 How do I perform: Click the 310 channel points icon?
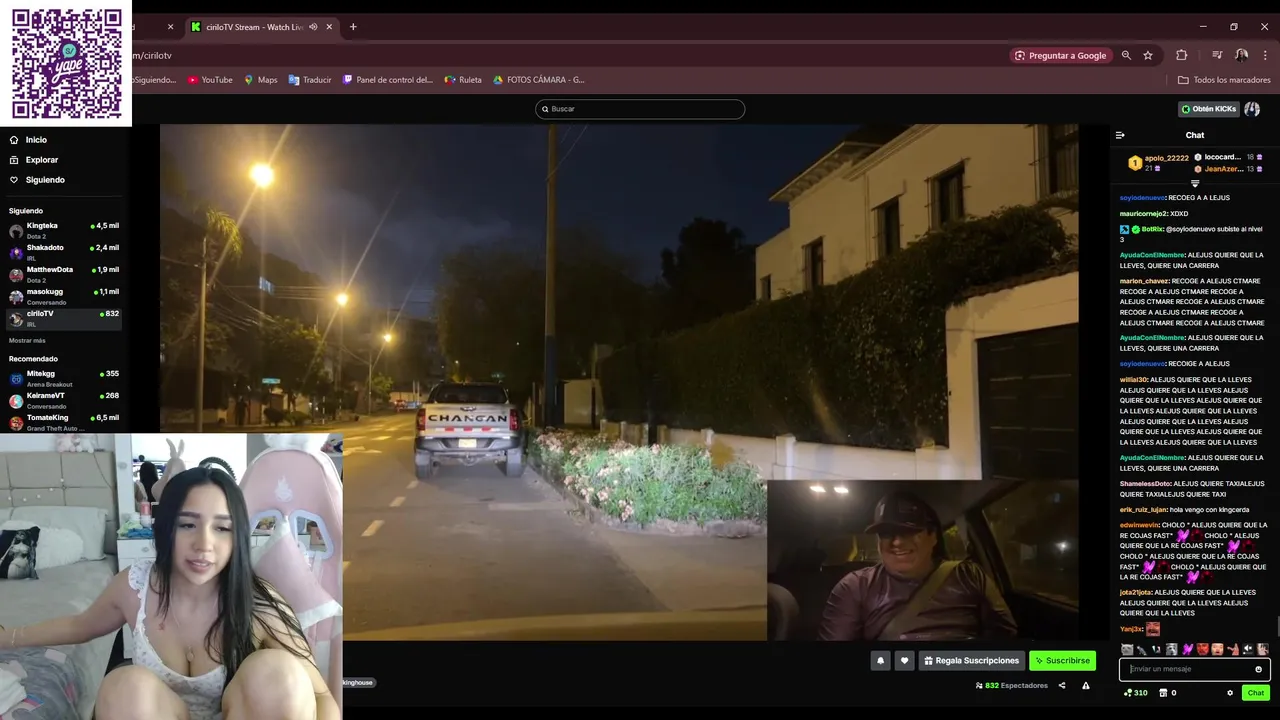pos(1135,693)
